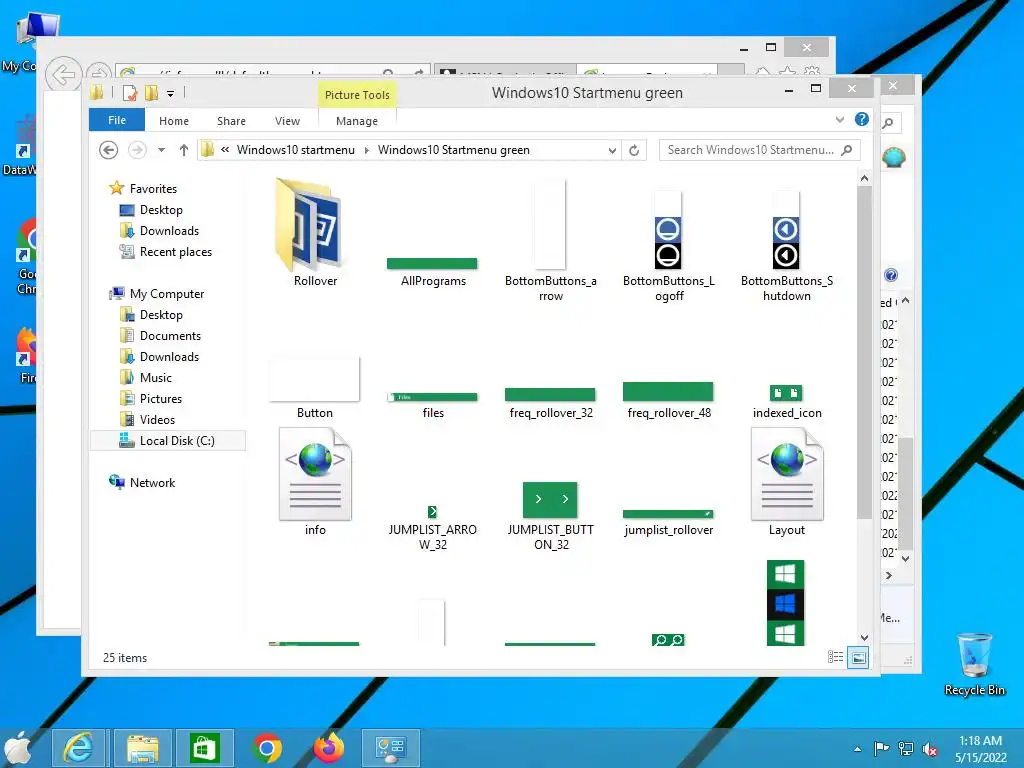Open the Store app from taskbar
The height and width of the screenshot is (768, 1024).
pyautogui.click(x=203, y=748)
